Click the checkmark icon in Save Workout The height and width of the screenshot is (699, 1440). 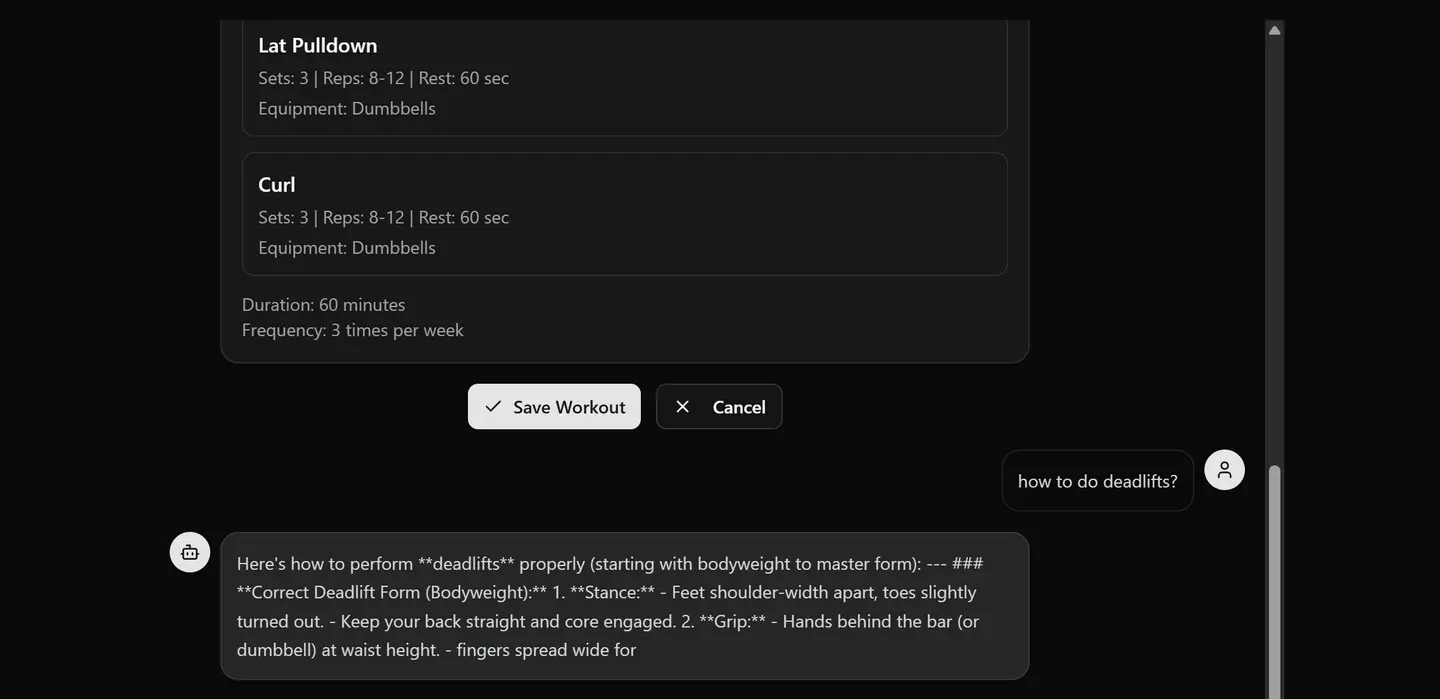(493, 407)
